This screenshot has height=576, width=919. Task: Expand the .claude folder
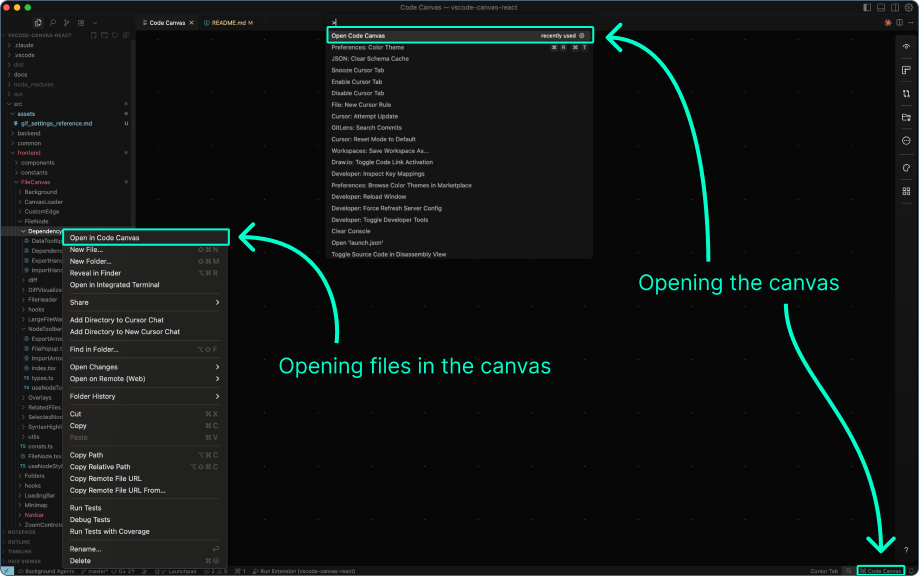pos(66,45)
